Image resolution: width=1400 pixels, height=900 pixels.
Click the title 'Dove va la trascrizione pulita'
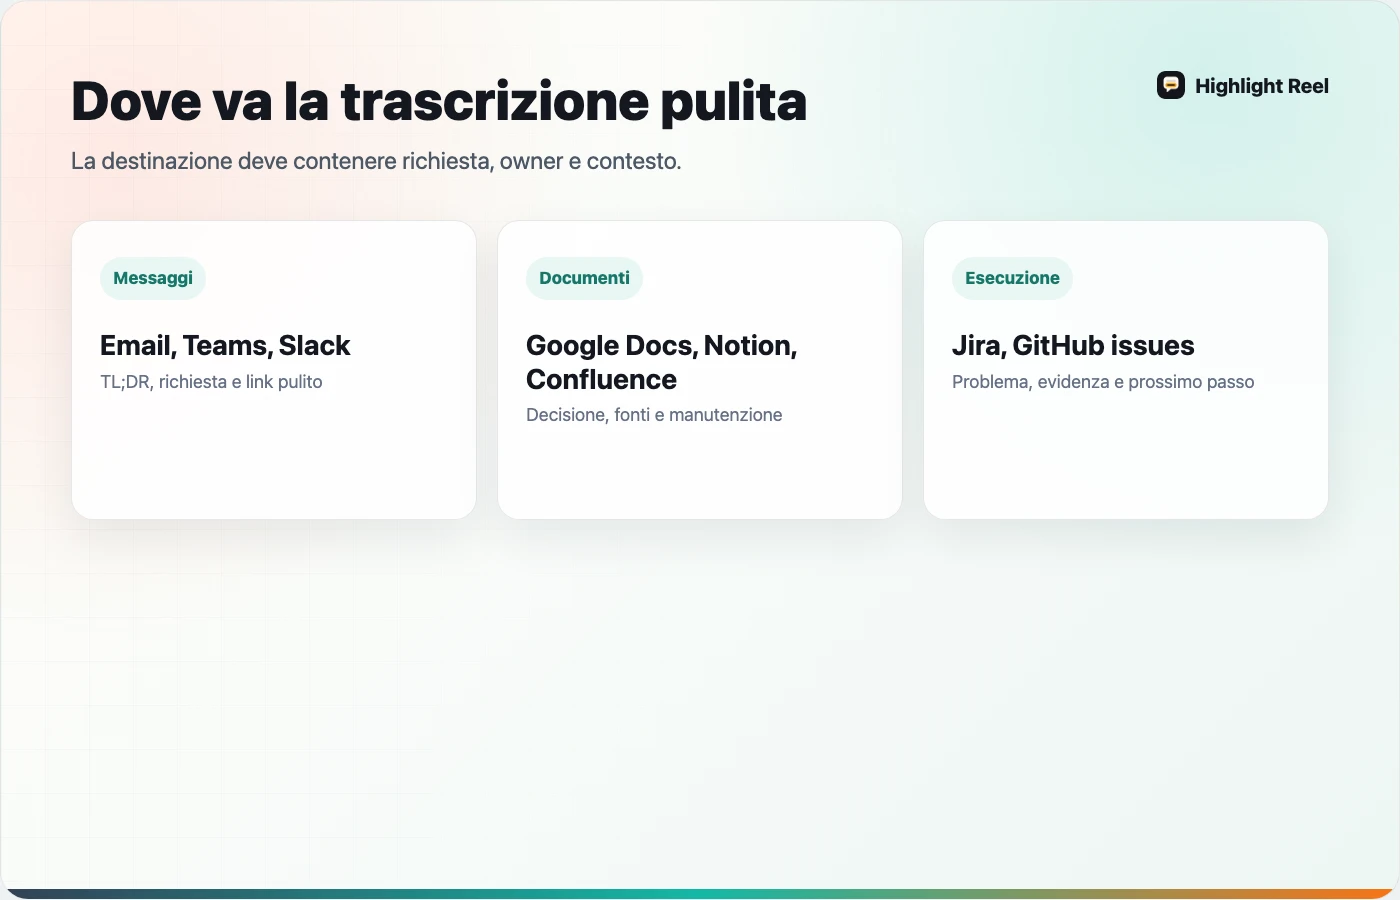click(x=439, y=101)
